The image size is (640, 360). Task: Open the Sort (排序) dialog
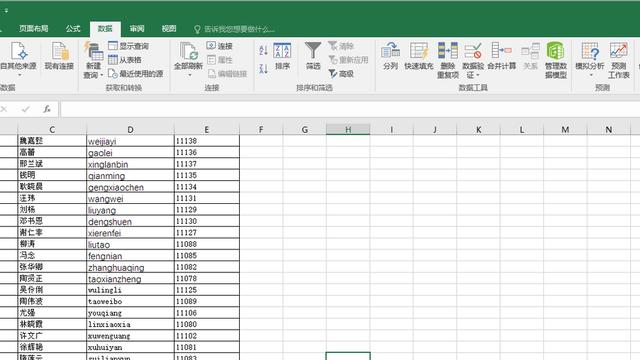[x=282, y=56]
